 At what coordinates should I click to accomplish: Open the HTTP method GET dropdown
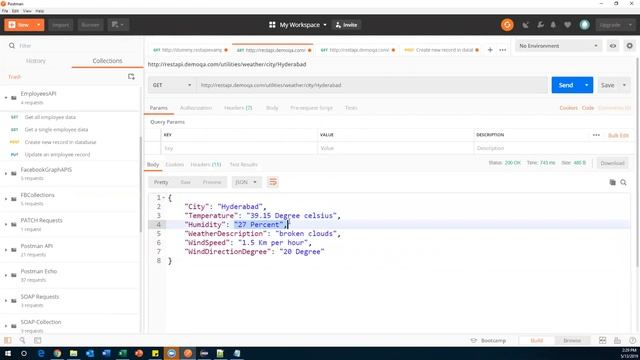coord(171,85)
